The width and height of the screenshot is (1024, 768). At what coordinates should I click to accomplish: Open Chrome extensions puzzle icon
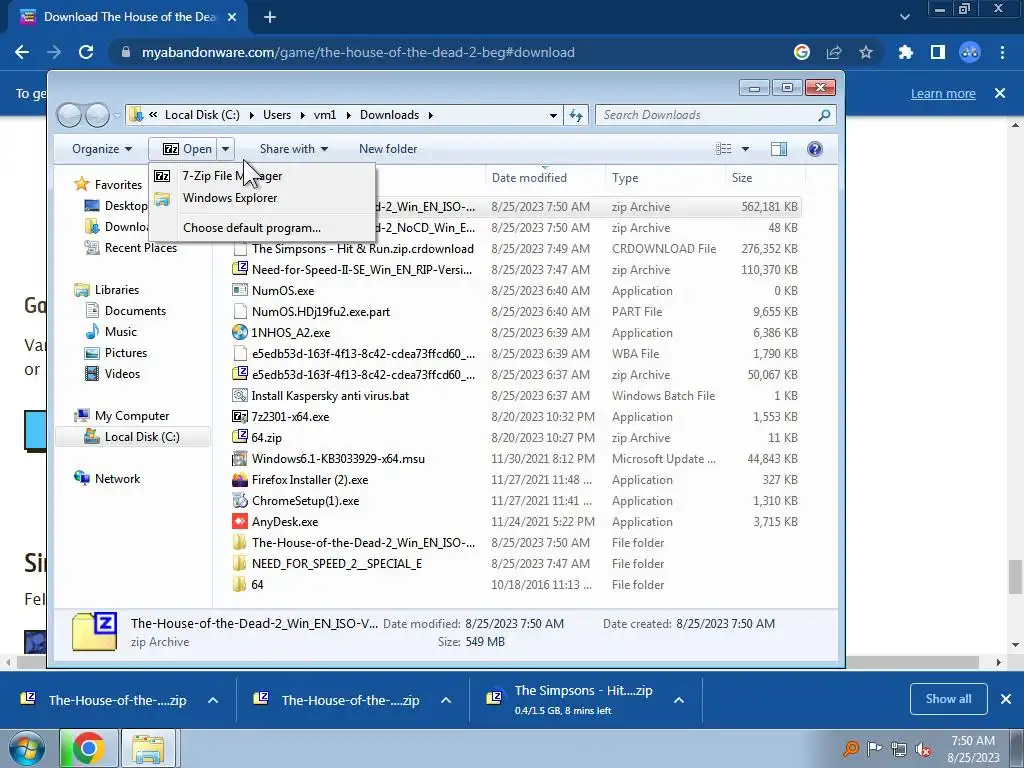click(905, 52)
